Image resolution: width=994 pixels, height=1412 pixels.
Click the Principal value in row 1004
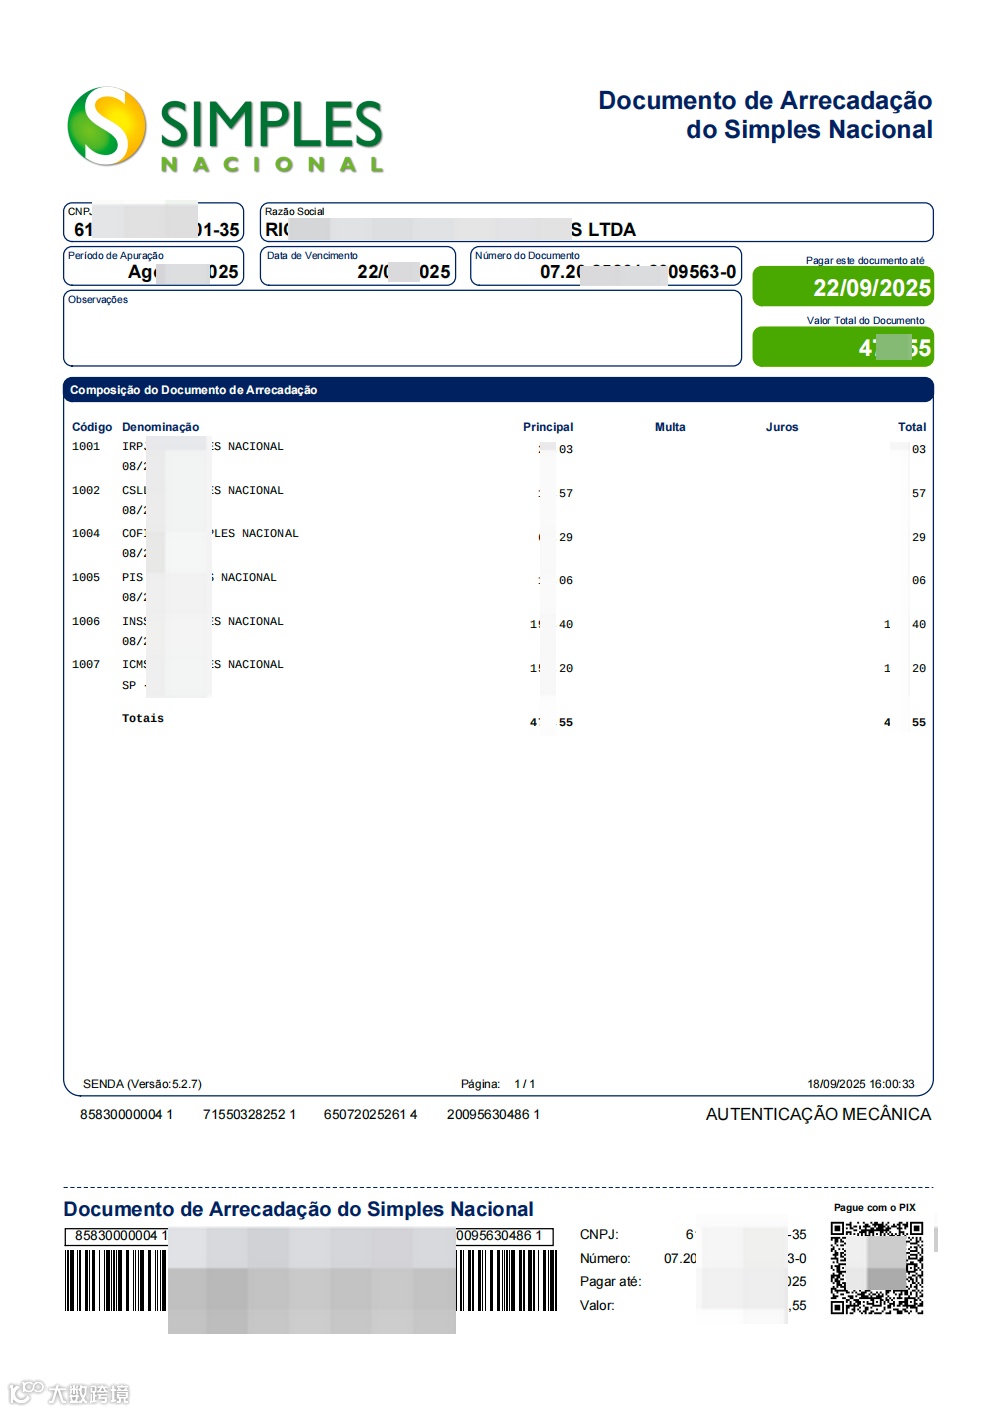point(555,538)
